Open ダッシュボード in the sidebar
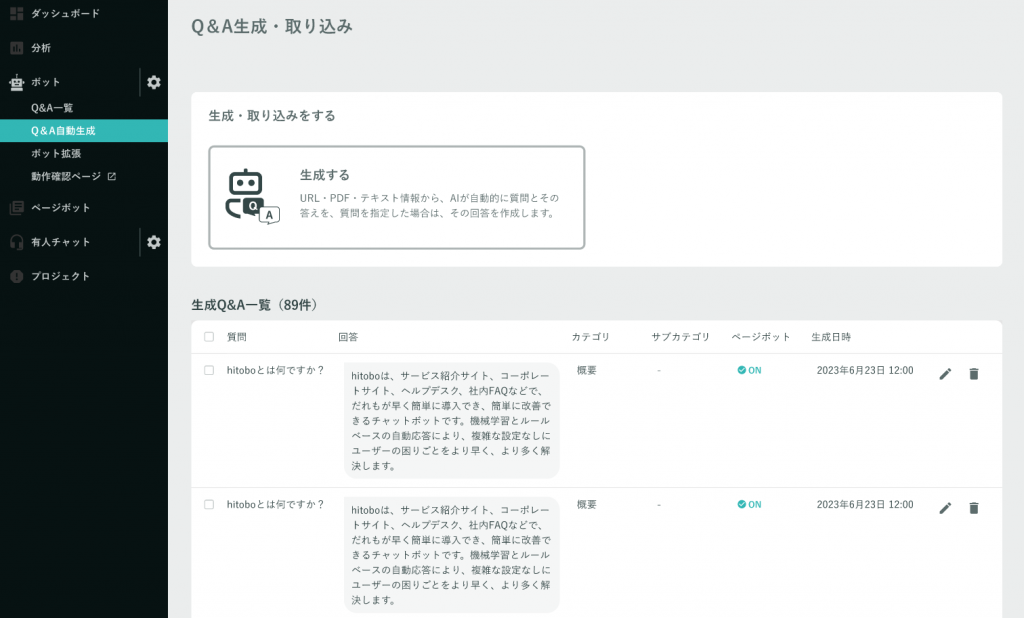This screenshot has height=618, width=1024. 65,13
